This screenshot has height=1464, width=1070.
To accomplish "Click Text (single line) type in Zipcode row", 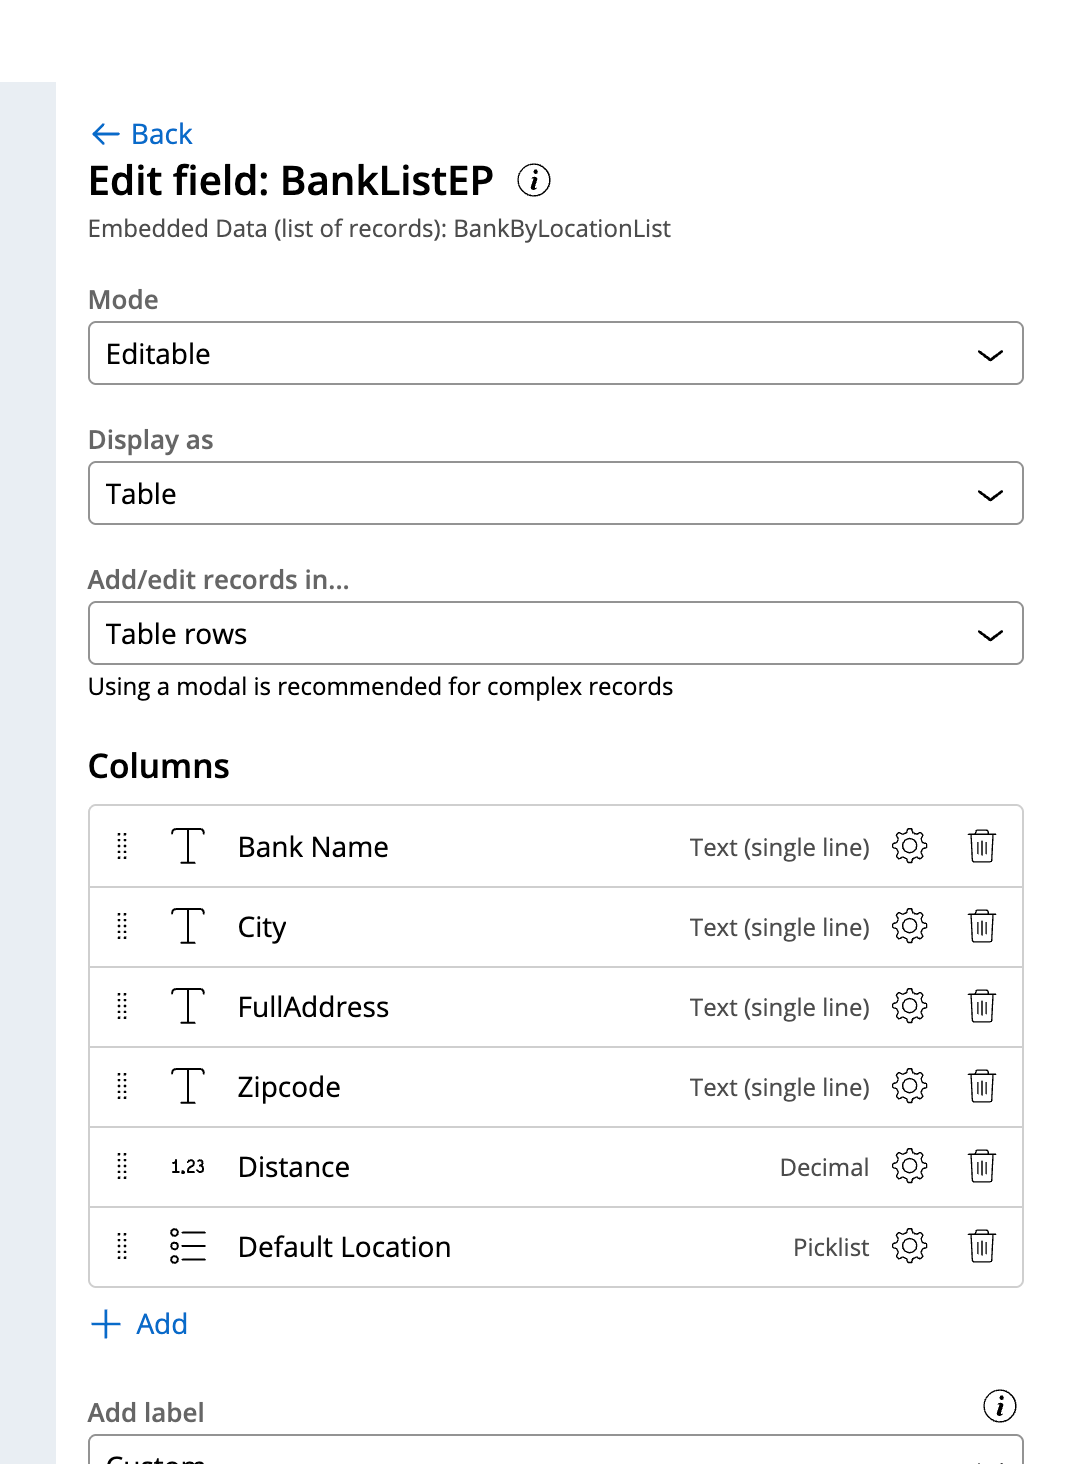I will click(779, 1088).
